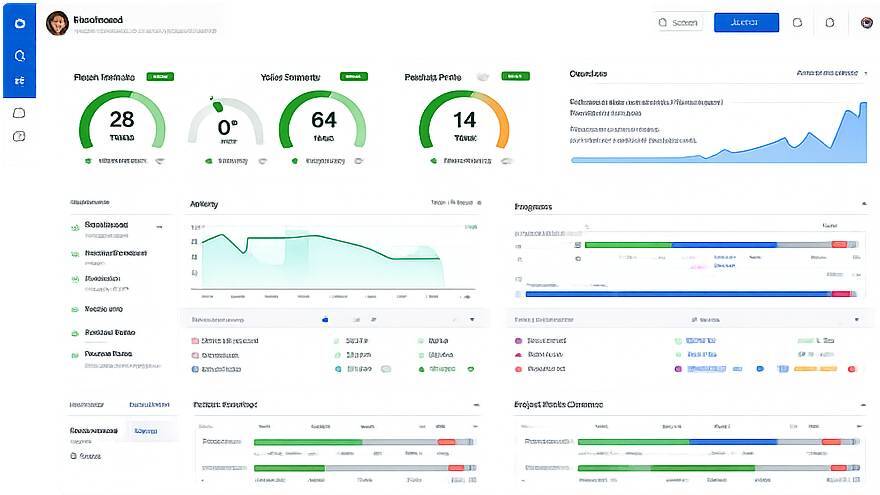Click the red circle icon in the right list's third row

coord(518,369)
